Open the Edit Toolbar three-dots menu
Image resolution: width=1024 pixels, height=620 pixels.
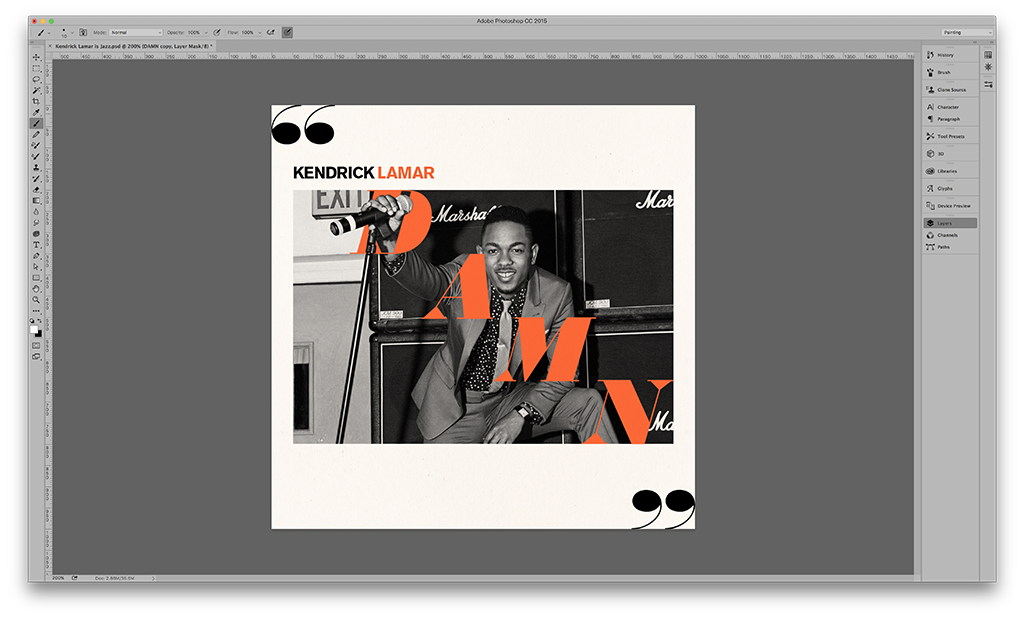coord(37,311)
